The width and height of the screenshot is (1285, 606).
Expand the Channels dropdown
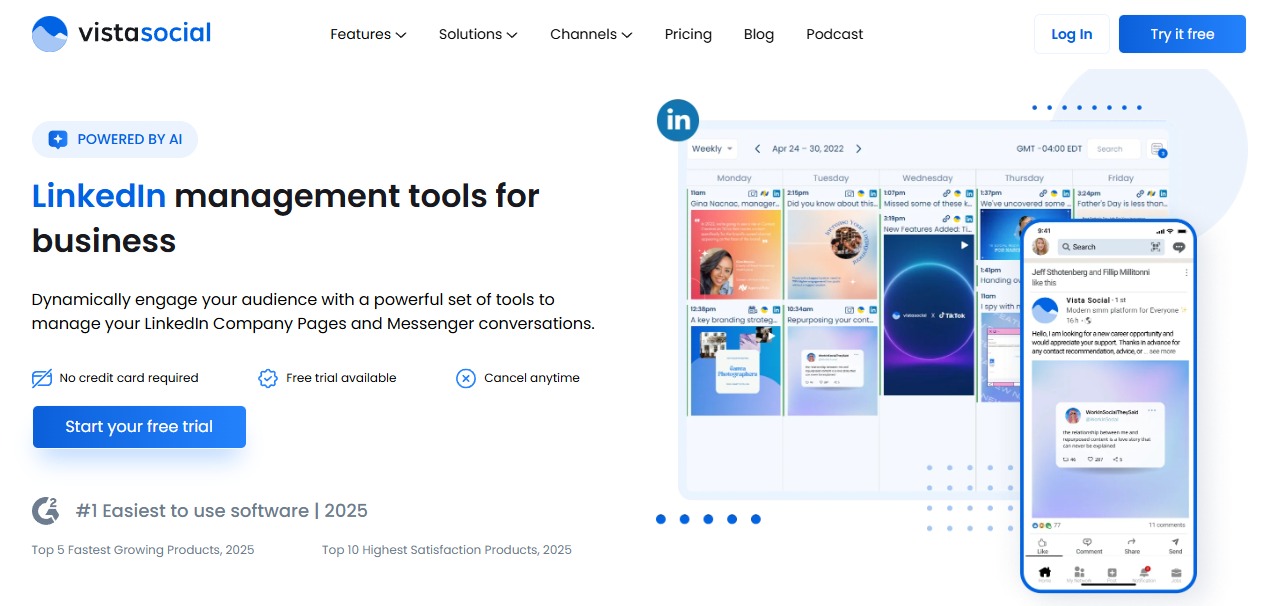coord(590,33)
